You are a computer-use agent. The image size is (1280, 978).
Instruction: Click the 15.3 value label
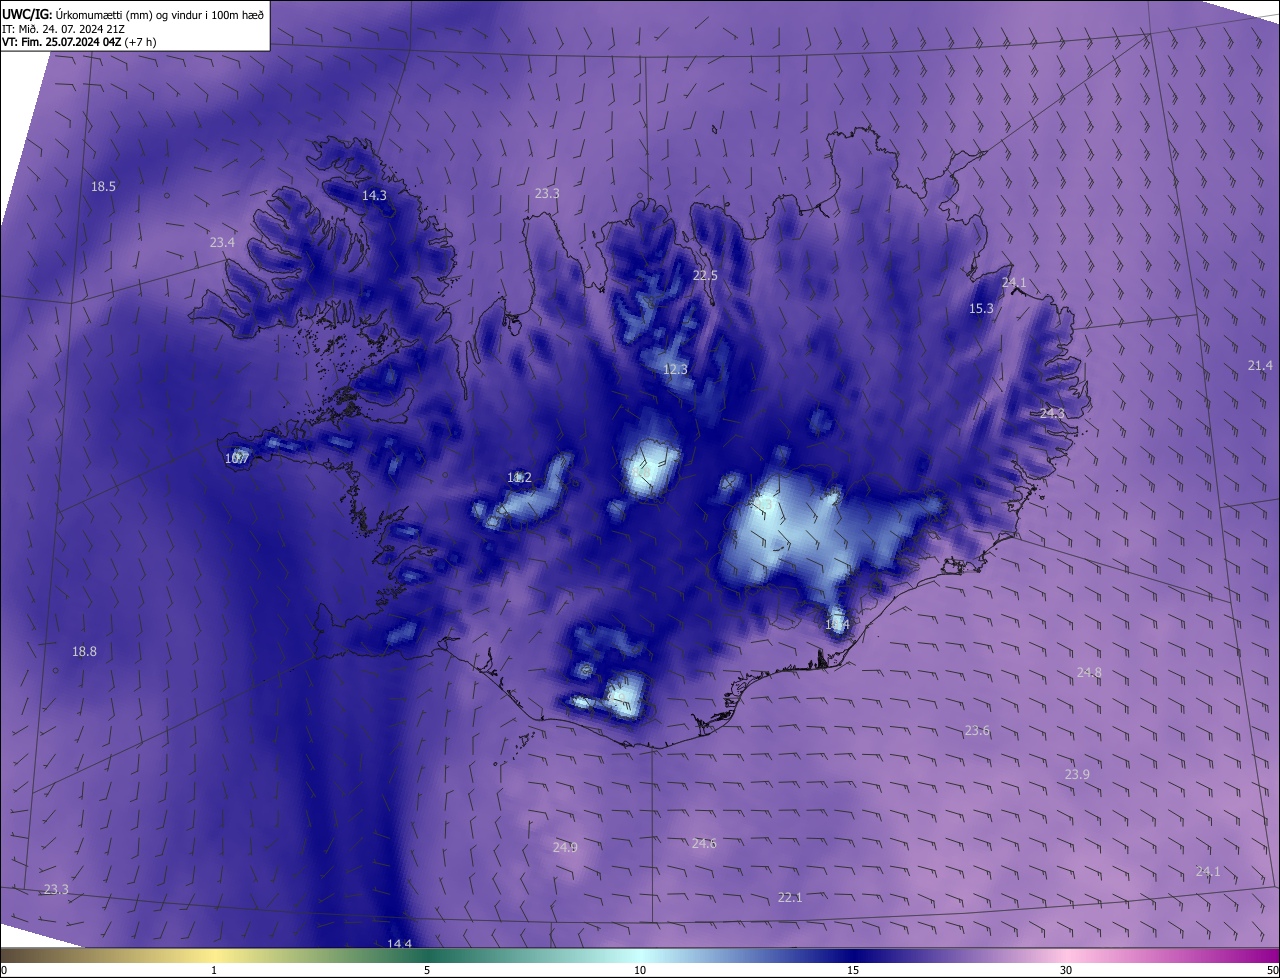pyautogui.click(x=981, y=309)
